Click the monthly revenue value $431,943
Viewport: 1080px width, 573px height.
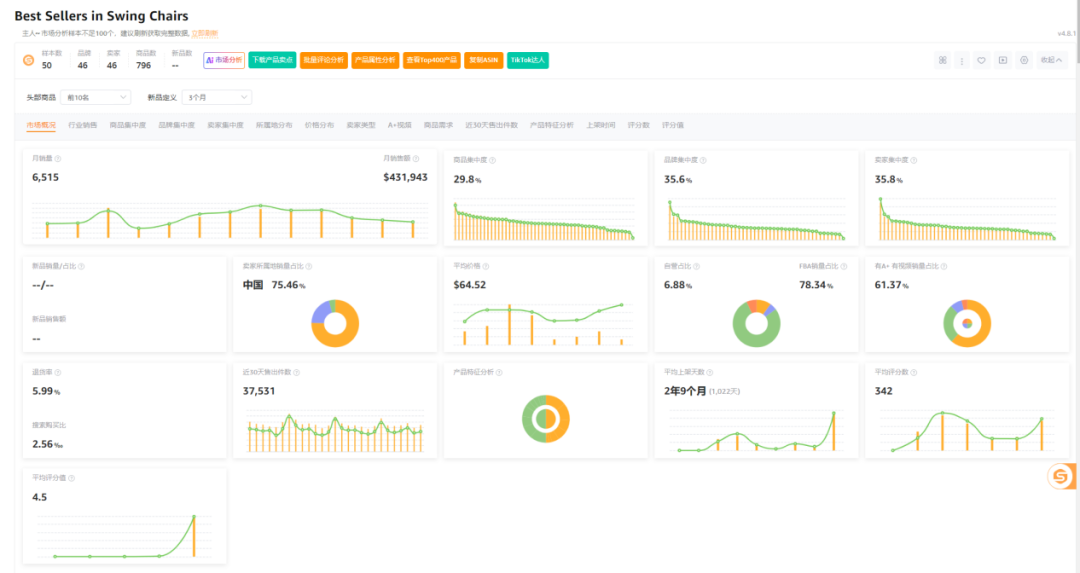tap(405, 177)
